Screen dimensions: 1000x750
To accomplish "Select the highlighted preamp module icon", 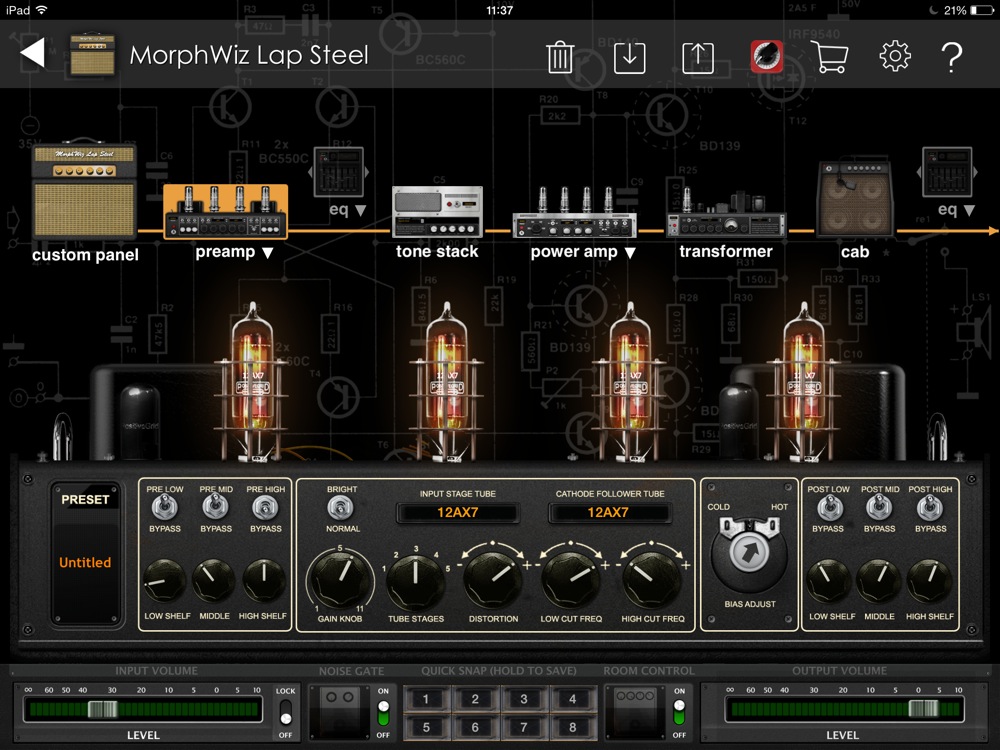I will click(x=226, y=212).
